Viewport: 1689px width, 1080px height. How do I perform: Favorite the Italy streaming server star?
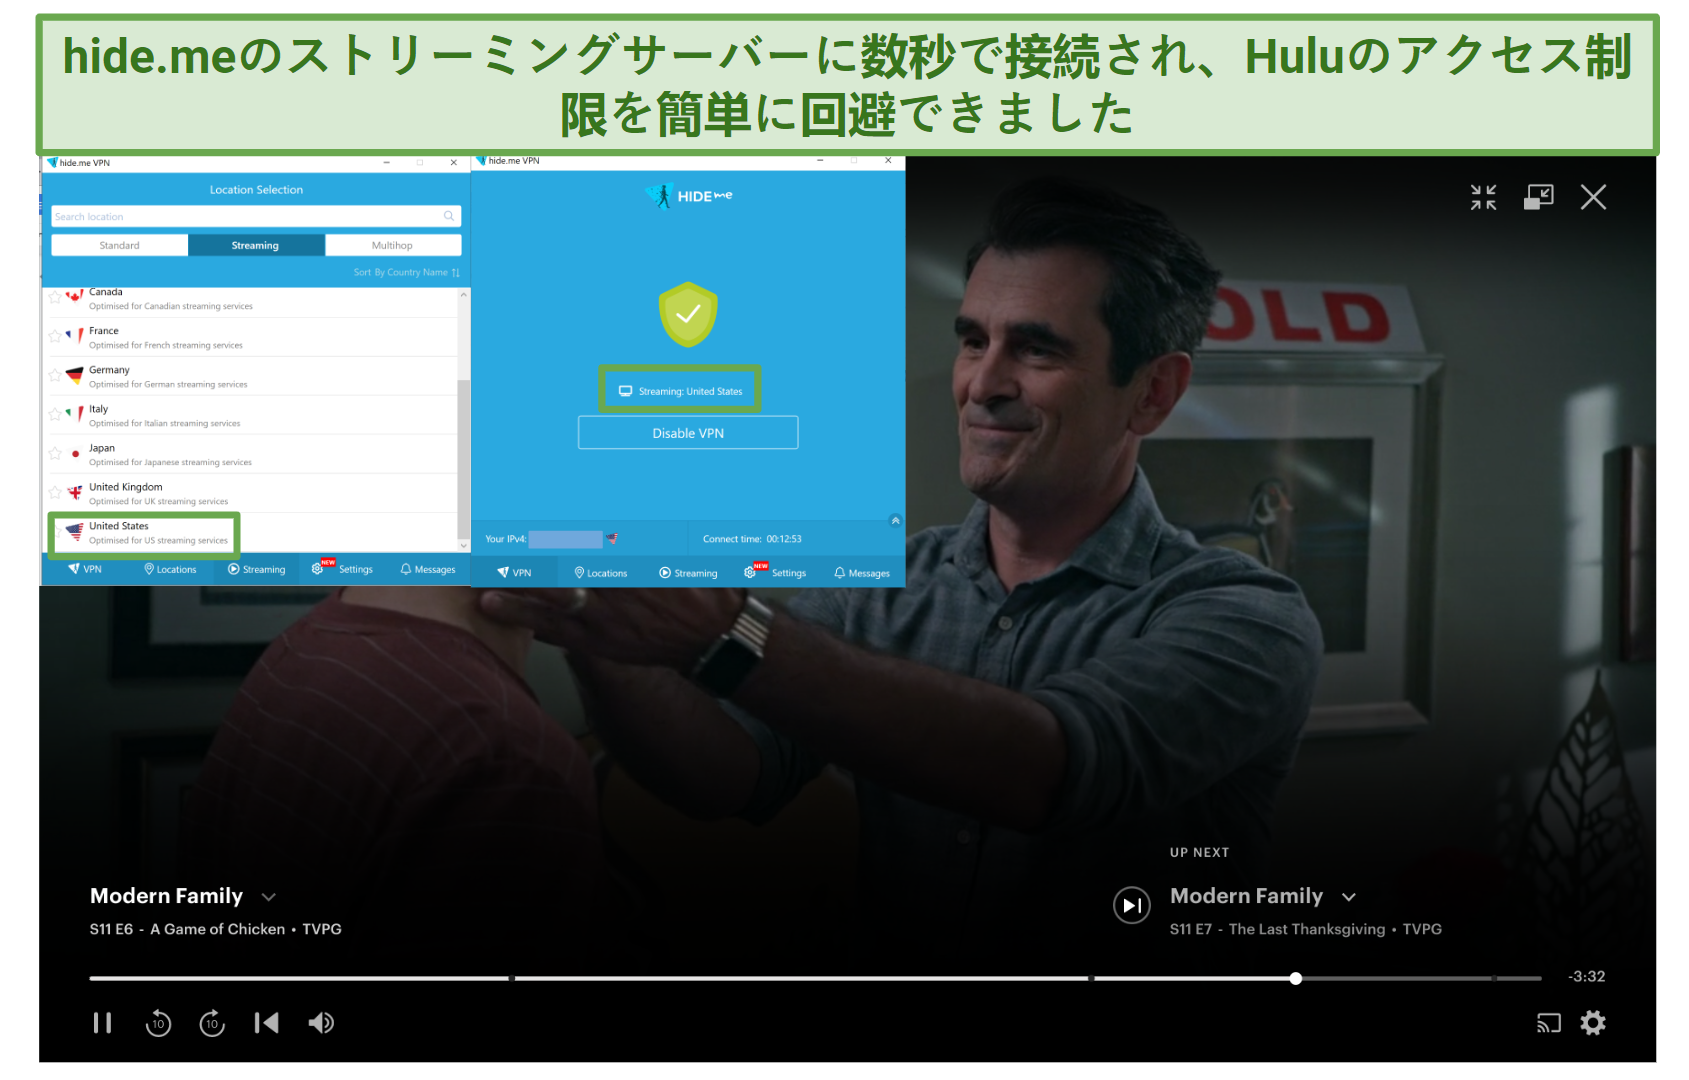coord(55,414)
